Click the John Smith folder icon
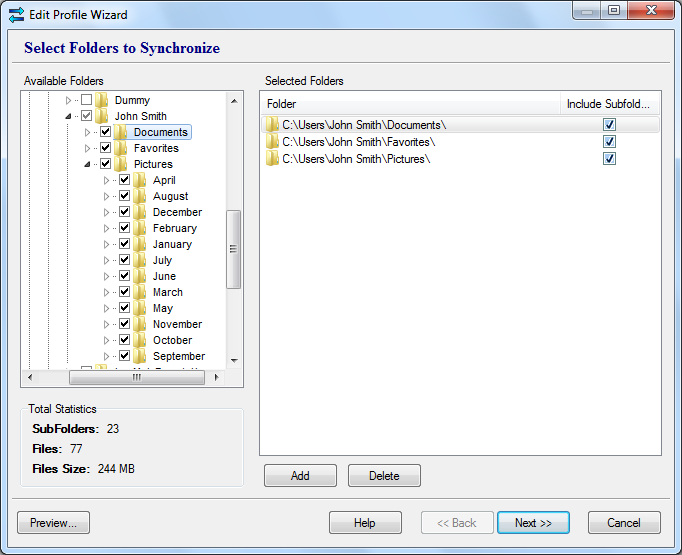Viewport: 682px width, 555px height. [x=102, y=116]
